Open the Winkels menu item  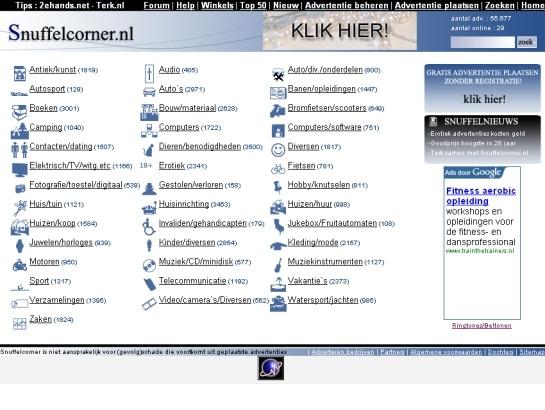click(x=217, y=6)
